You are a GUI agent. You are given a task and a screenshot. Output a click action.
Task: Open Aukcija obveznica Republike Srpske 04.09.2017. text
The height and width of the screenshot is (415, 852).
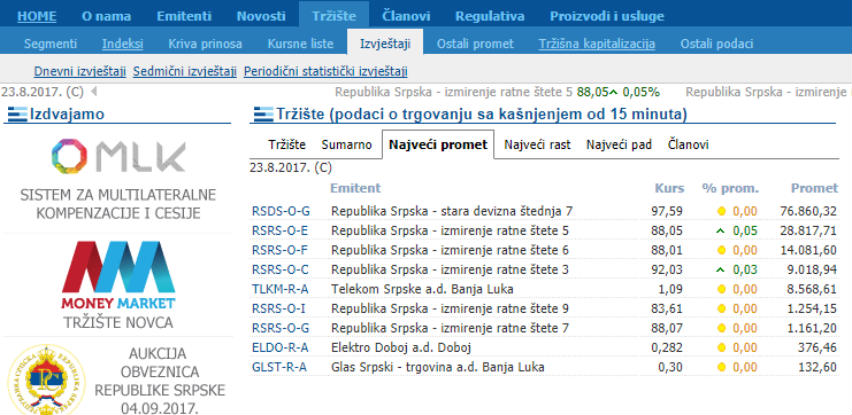pos(160,381)
